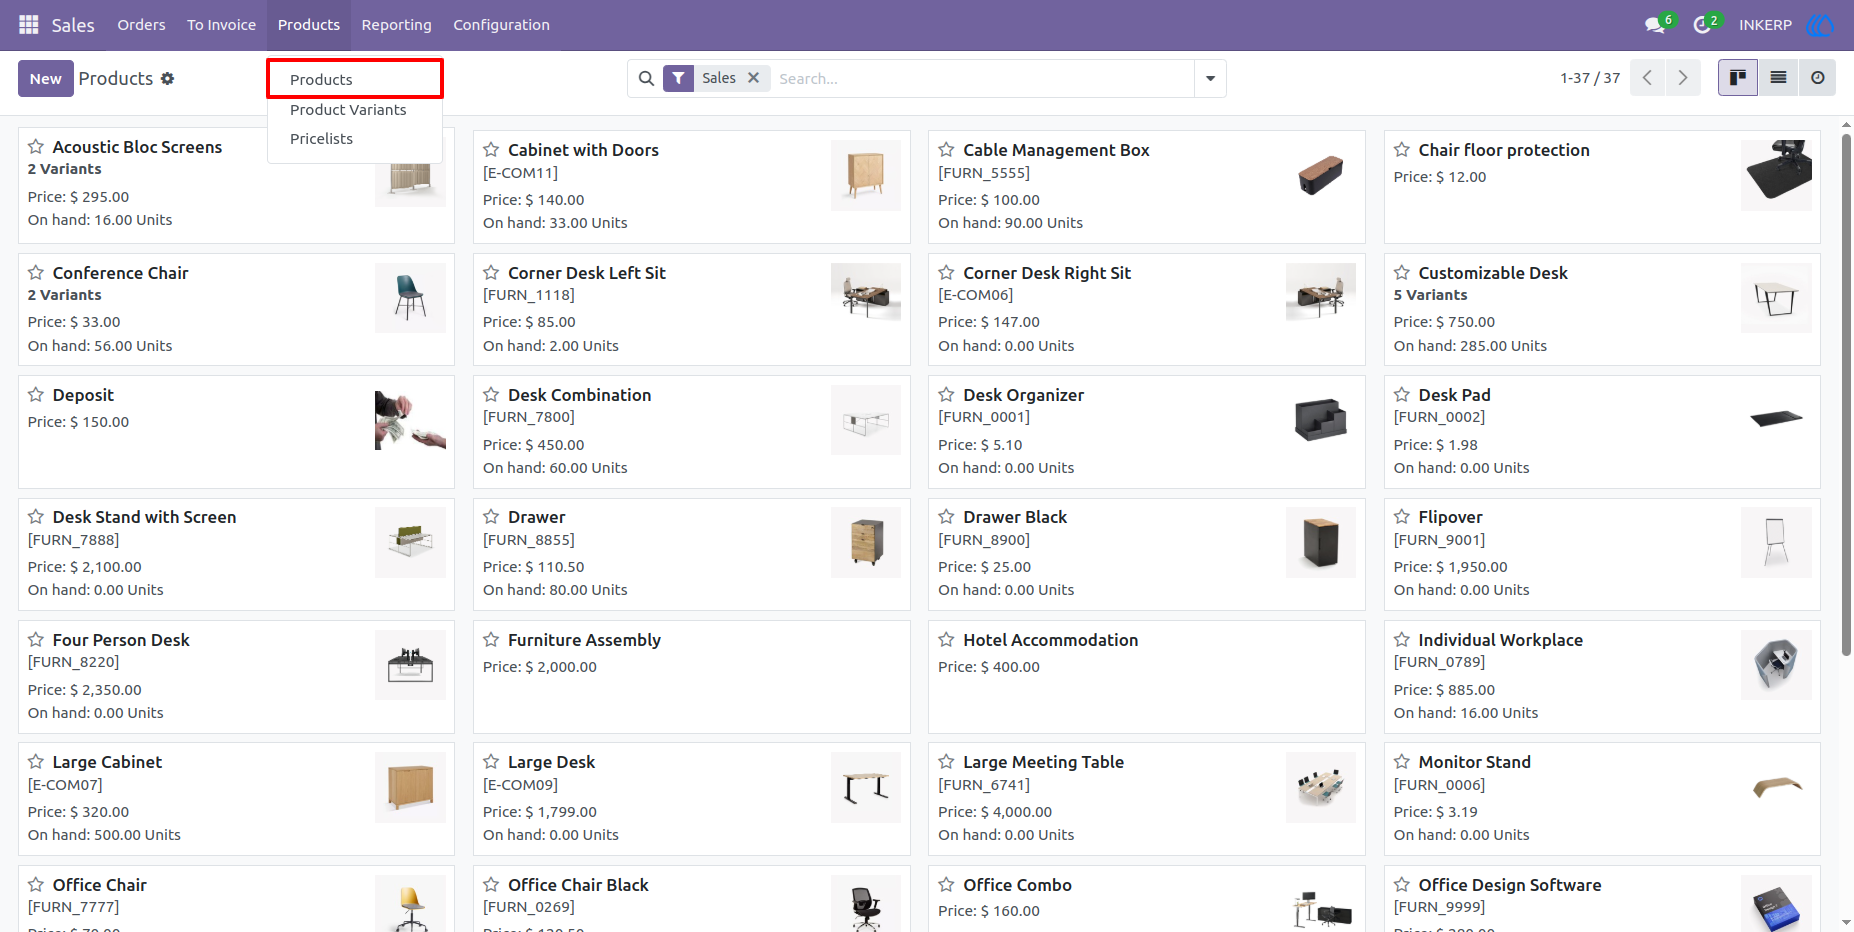Open the apps grid home menu
This screenshot has width=1854, height=932.
[x=28, y=25]
